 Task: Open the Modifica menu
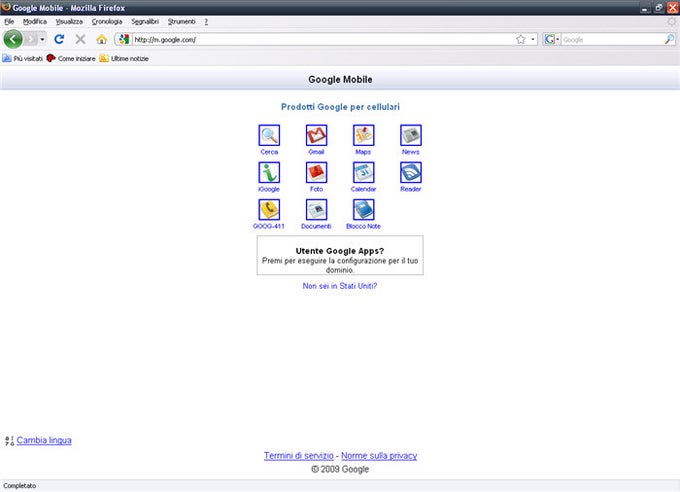35,22
